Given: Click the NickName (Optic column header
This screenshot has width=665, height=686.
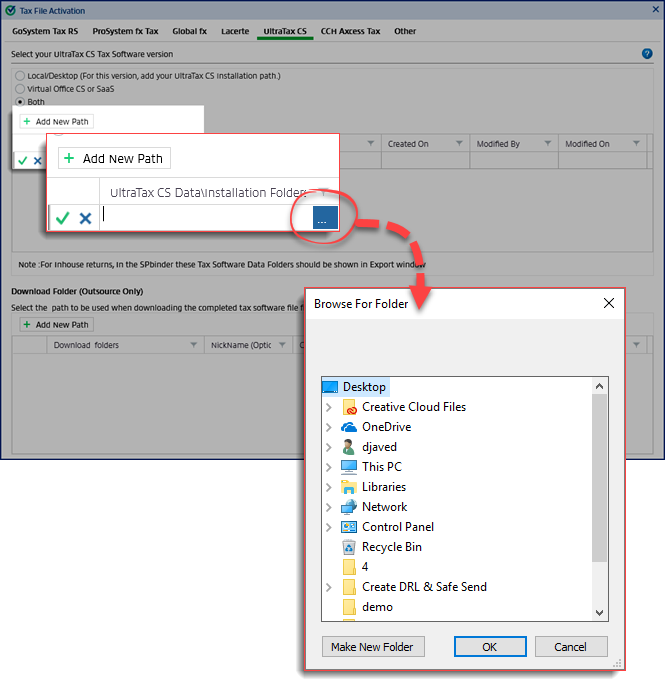Looking at the screenshot, I should click(248, 345).
